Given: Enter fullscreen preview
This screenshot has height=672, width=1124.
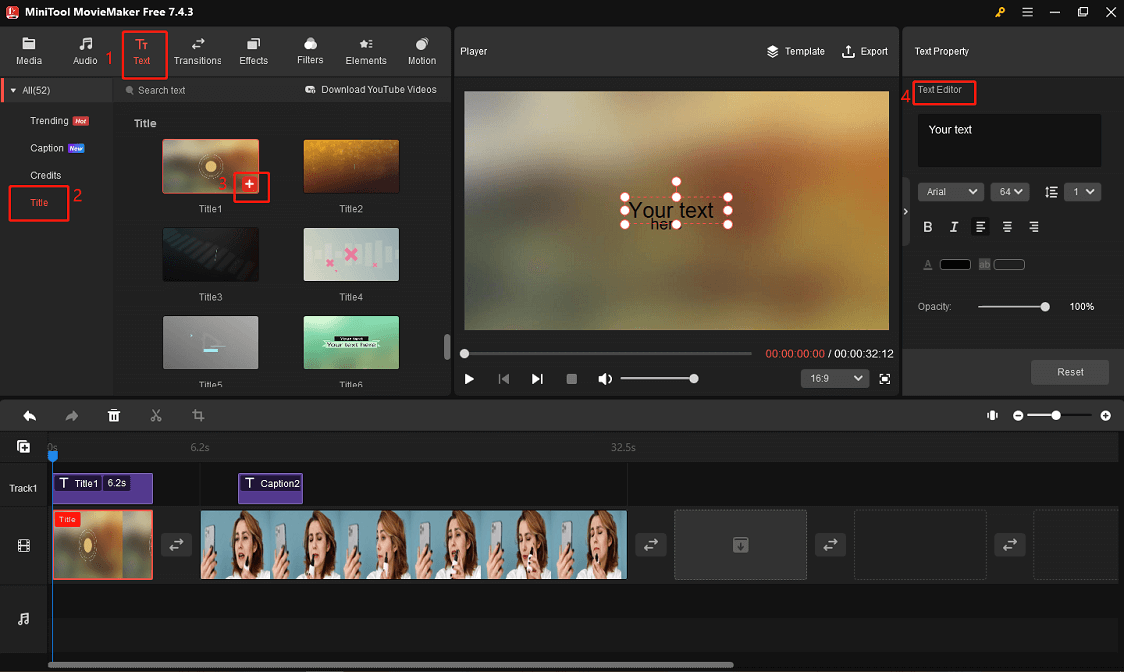Looking at the screenshot, I should (885, 379).
